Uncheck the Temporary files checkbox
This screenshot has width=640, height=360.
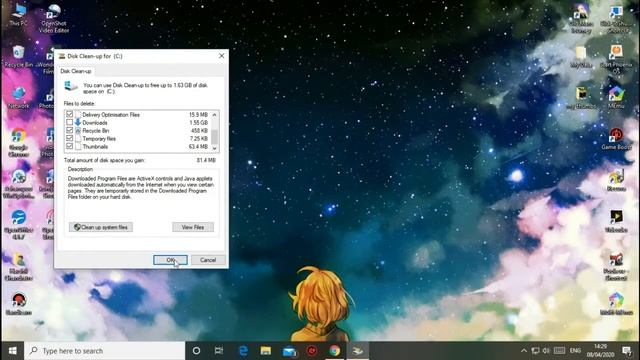69,138
